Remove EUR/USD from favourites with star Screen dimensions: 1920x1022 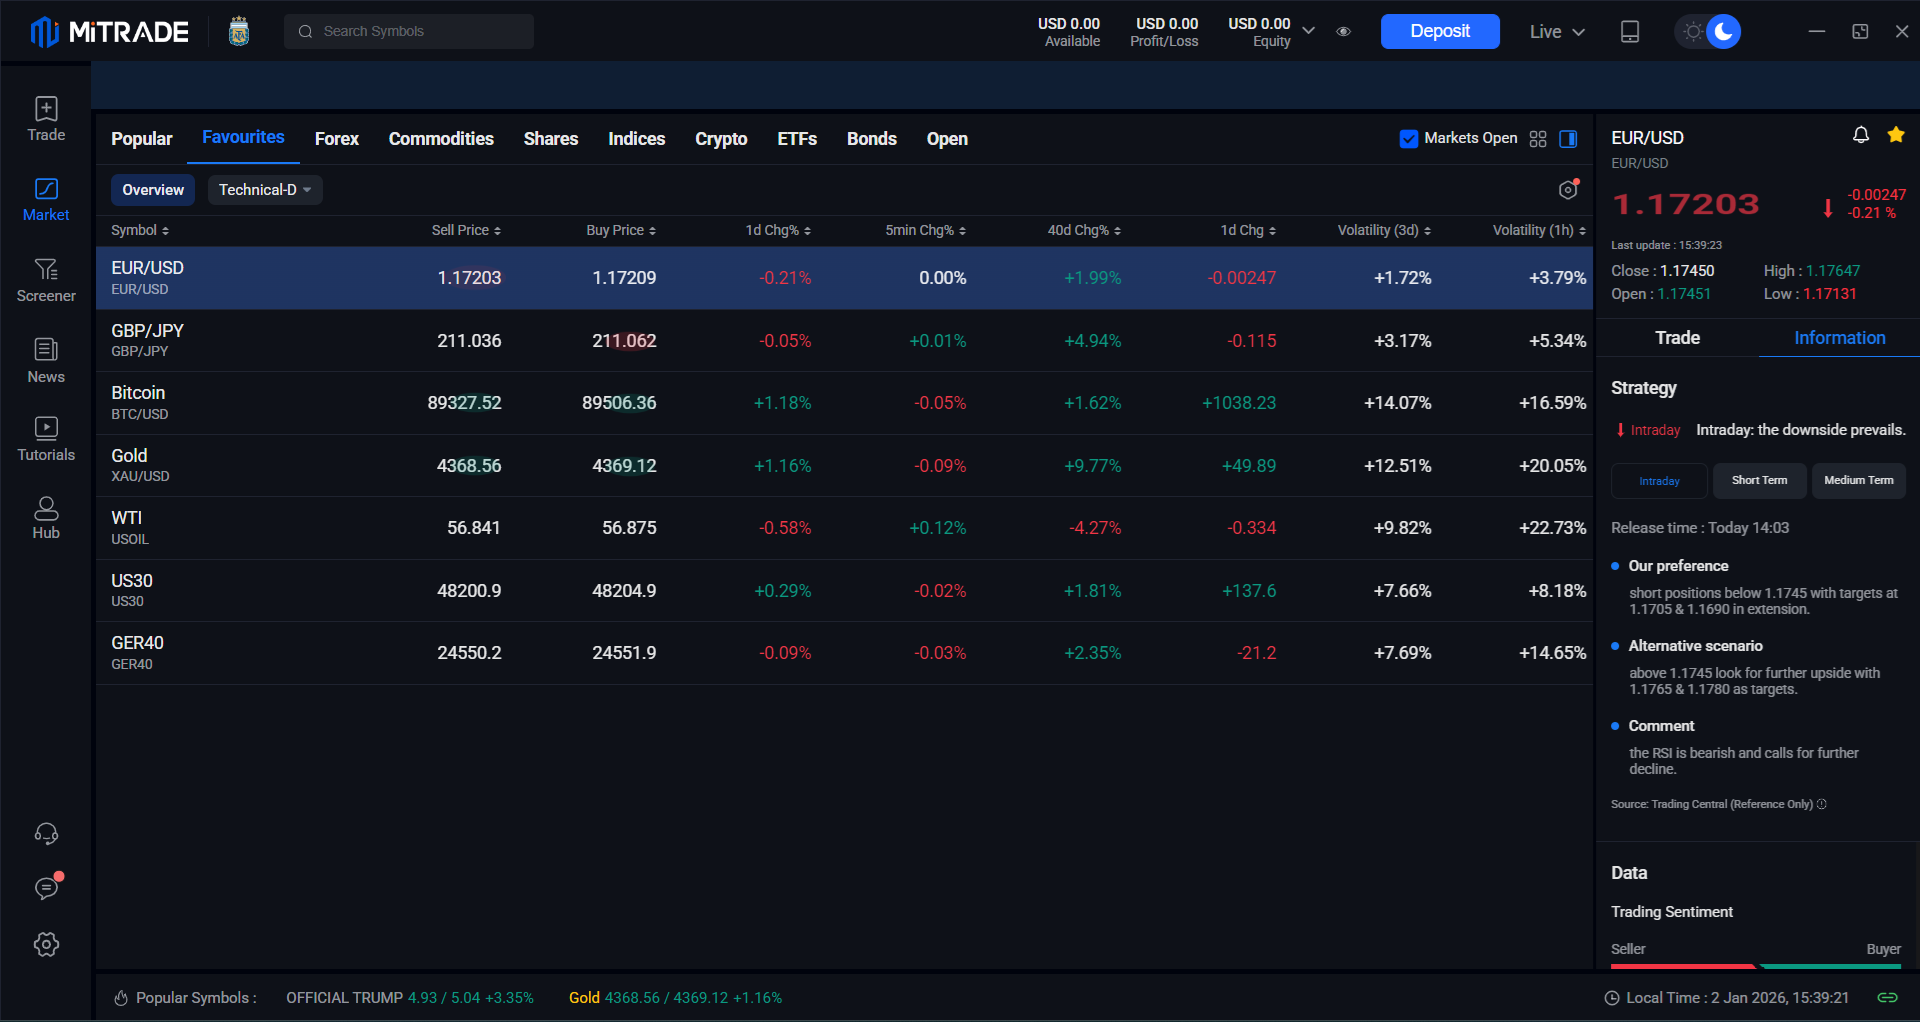pos(1896,135)
